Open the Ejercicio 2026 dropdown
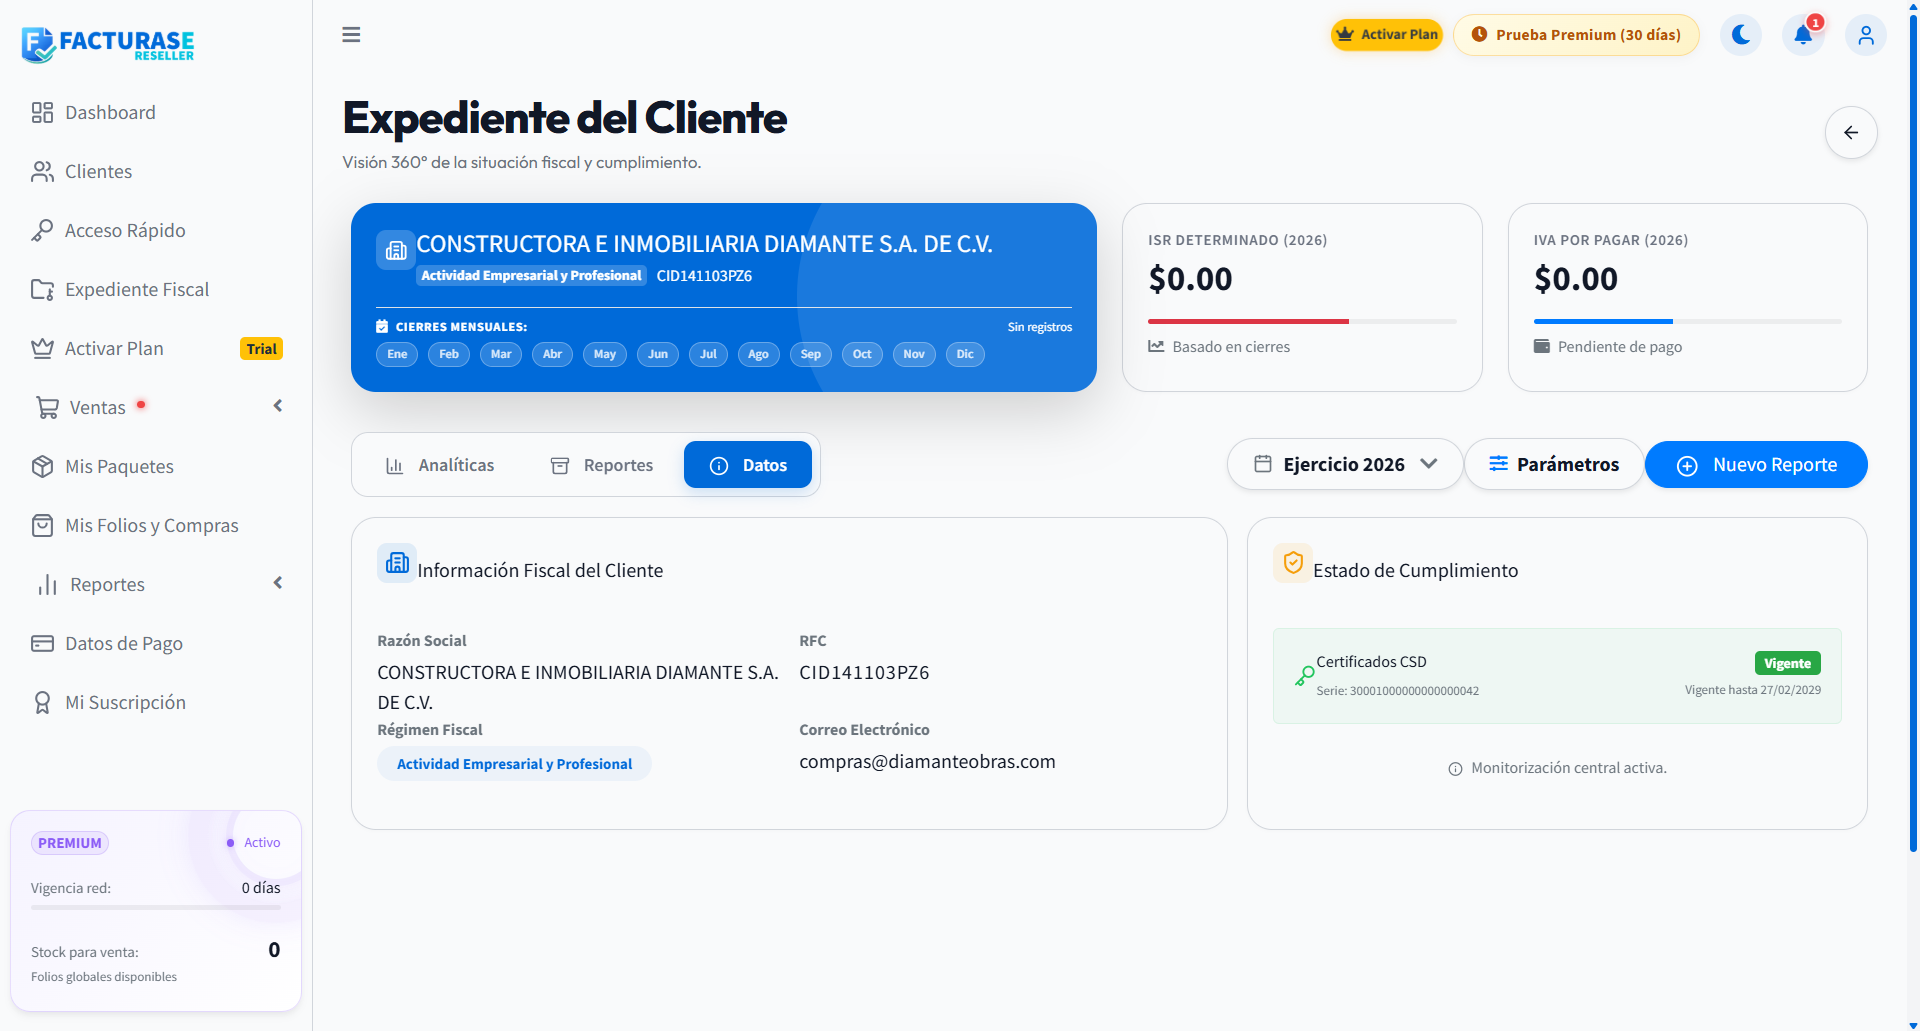Image resolution: width=1920 pixels, height=1031 pixels. (1345, 465)
